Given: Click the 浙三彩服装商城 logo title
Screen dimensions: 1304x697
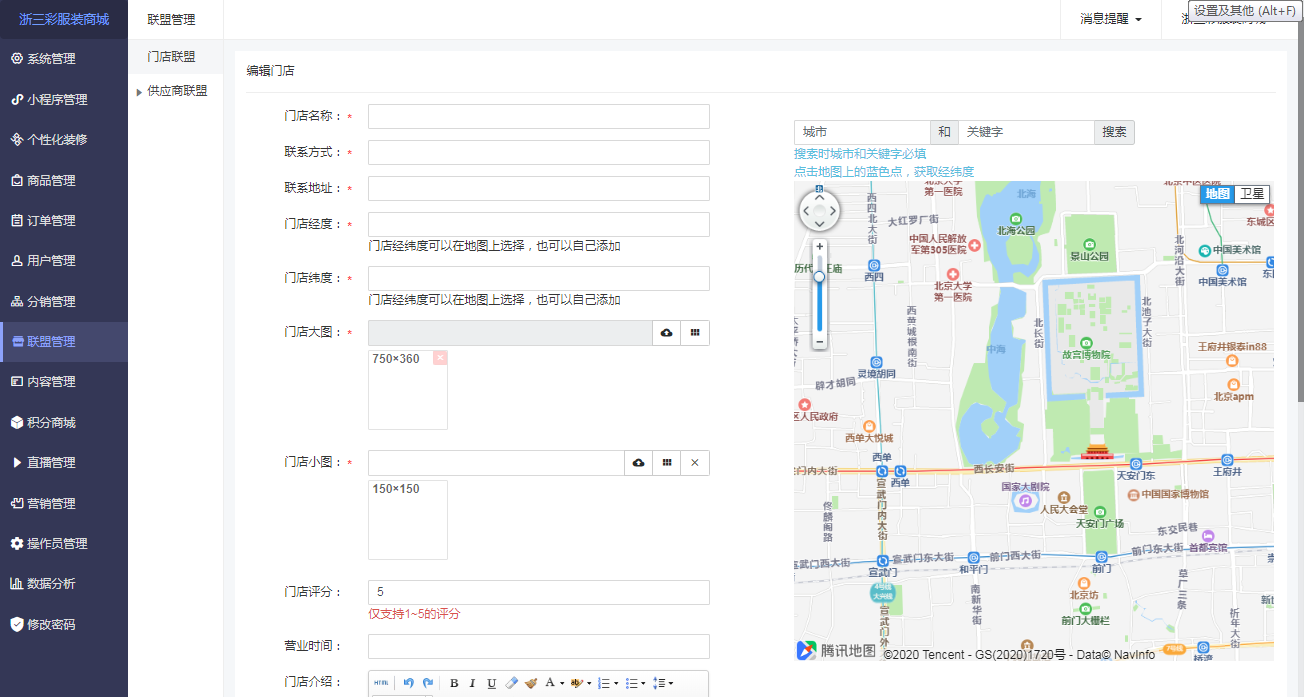Looking at the screenshot, I should (64, 19).
